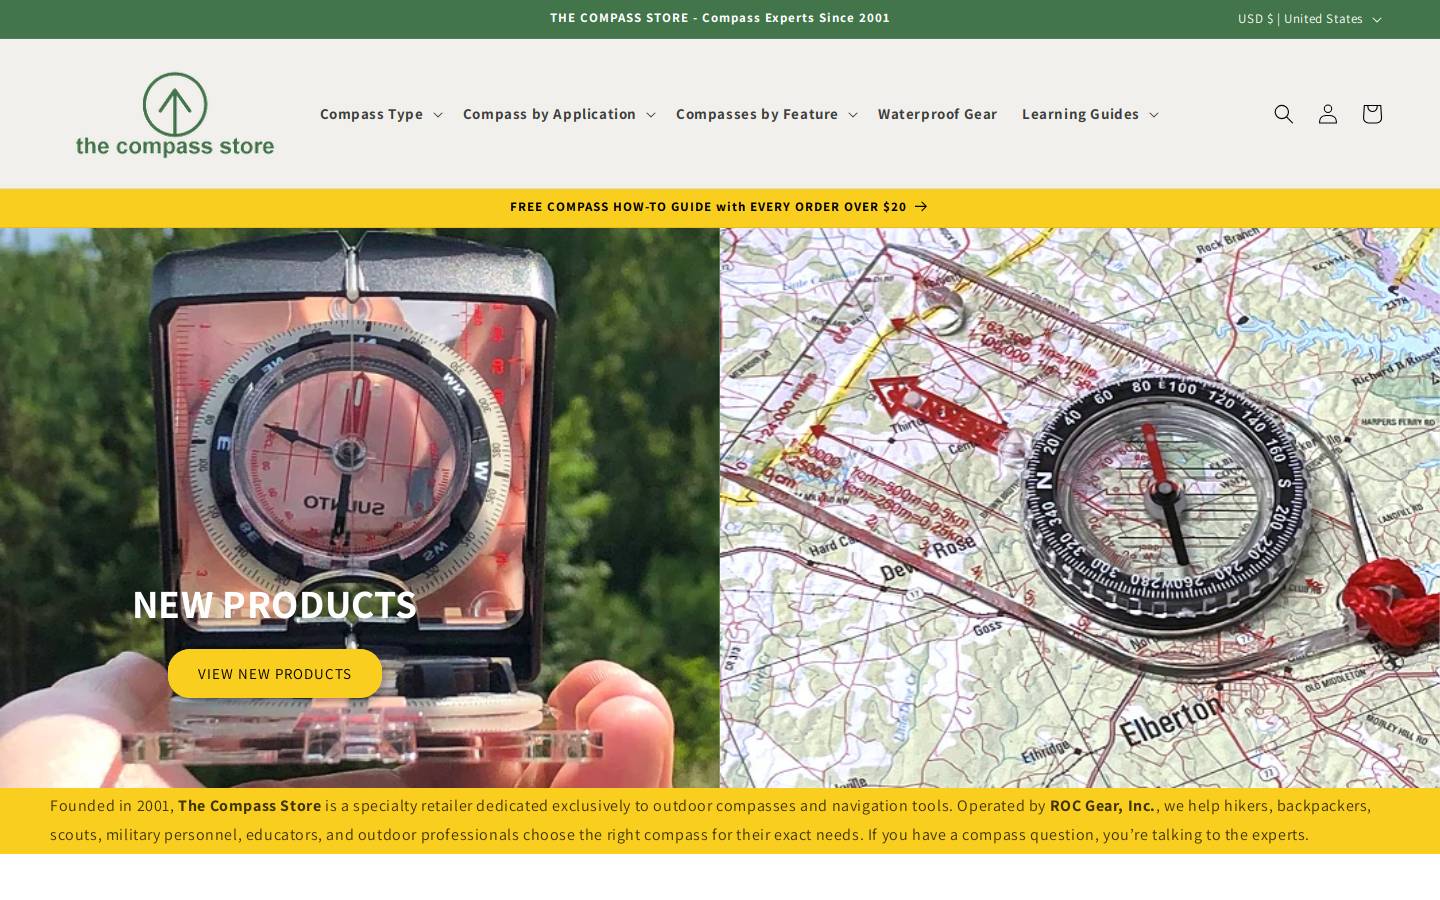Expand the Compass Type menu

tap(381, 114)
